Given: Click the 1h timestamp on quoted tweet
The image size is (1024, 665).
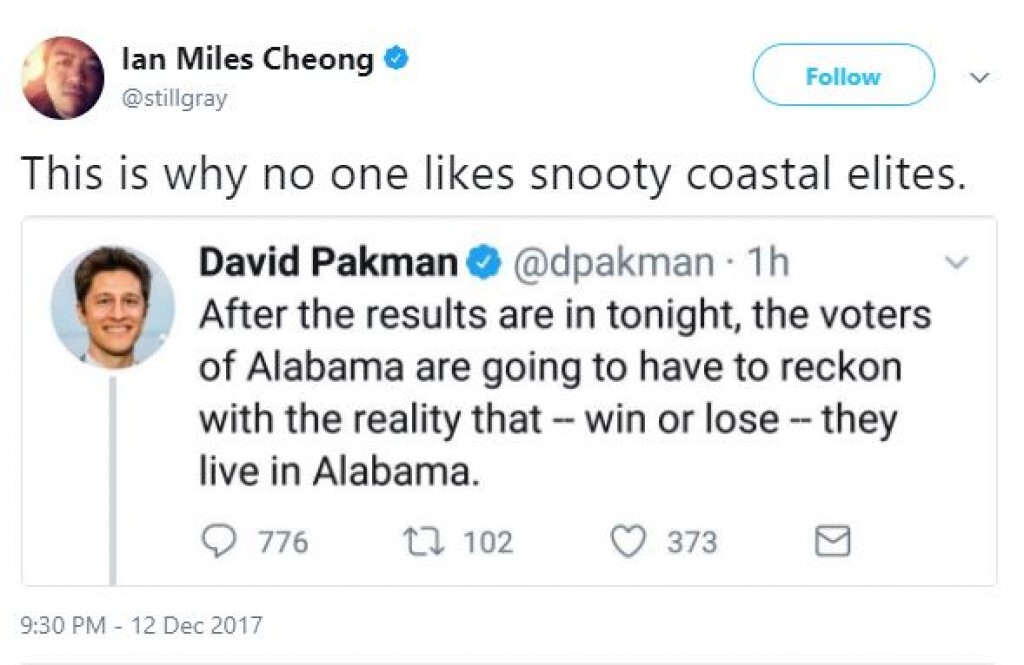Looking at the screenshot, I should 768,262.
